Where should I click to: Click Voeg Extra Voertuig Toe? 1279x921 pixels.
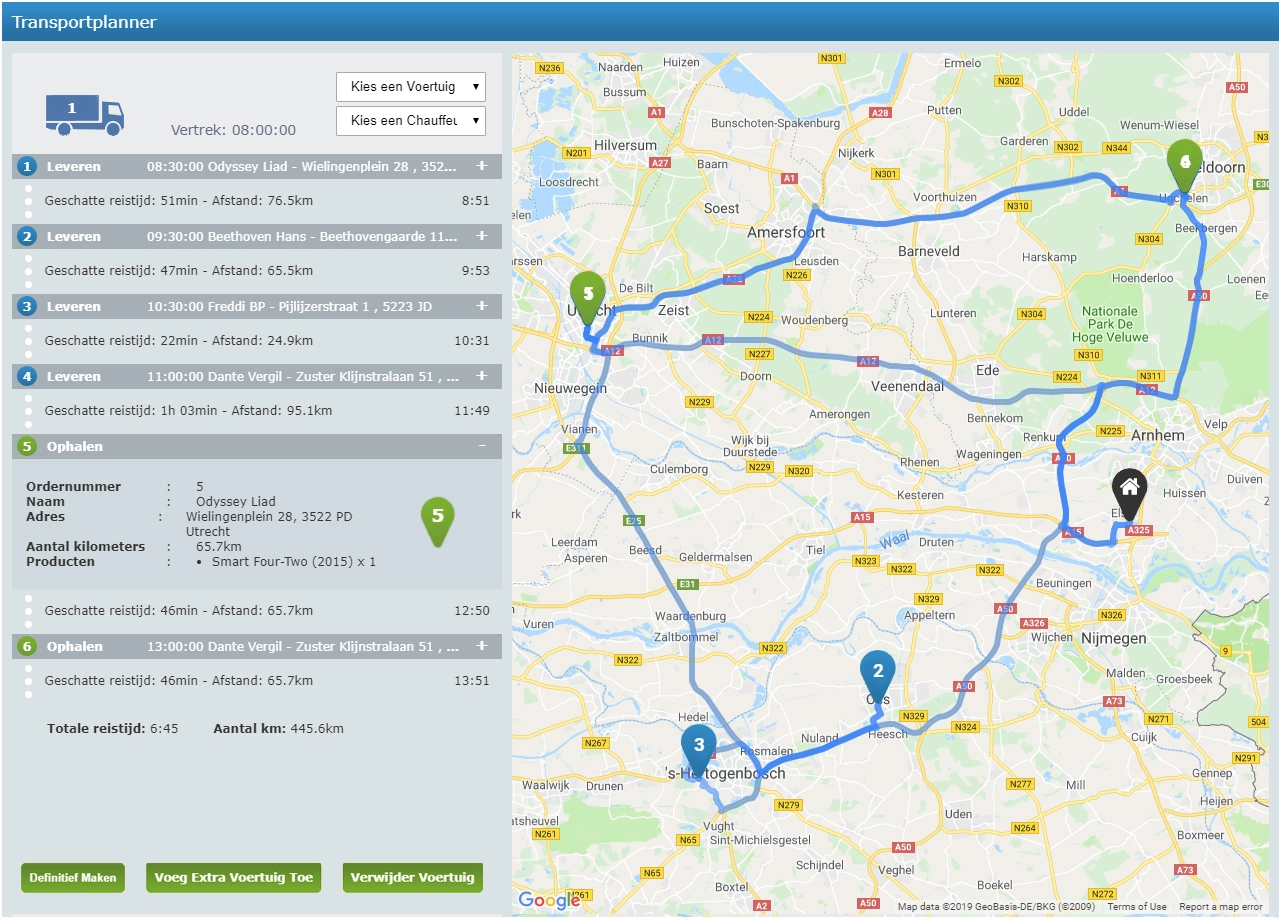233,877
